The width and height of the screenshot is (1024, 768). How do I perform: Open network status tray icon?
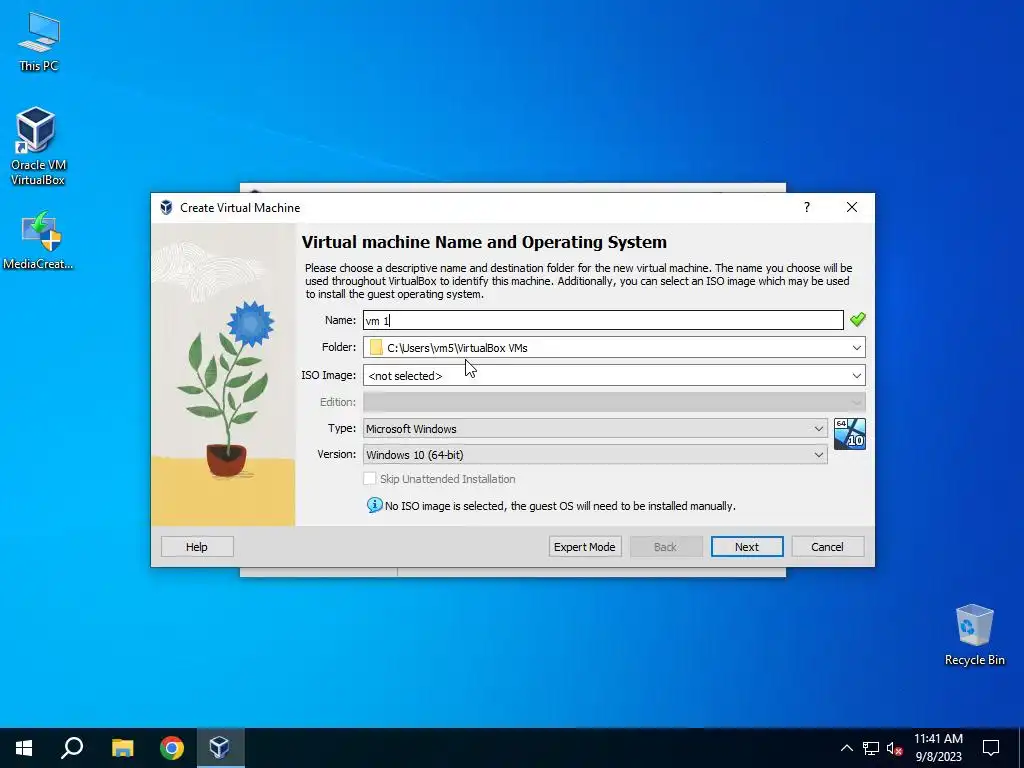(871, 748)
